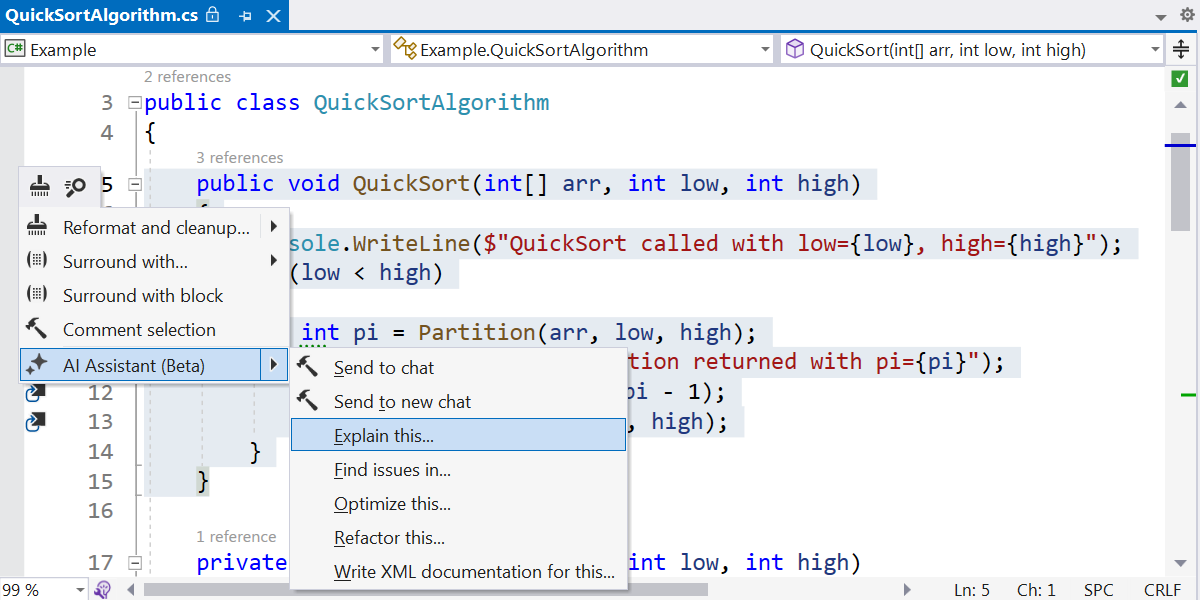Click the vertical scrollbar down arrow
This screenshot has height=600, width=1200.
tap(1181, 563)
